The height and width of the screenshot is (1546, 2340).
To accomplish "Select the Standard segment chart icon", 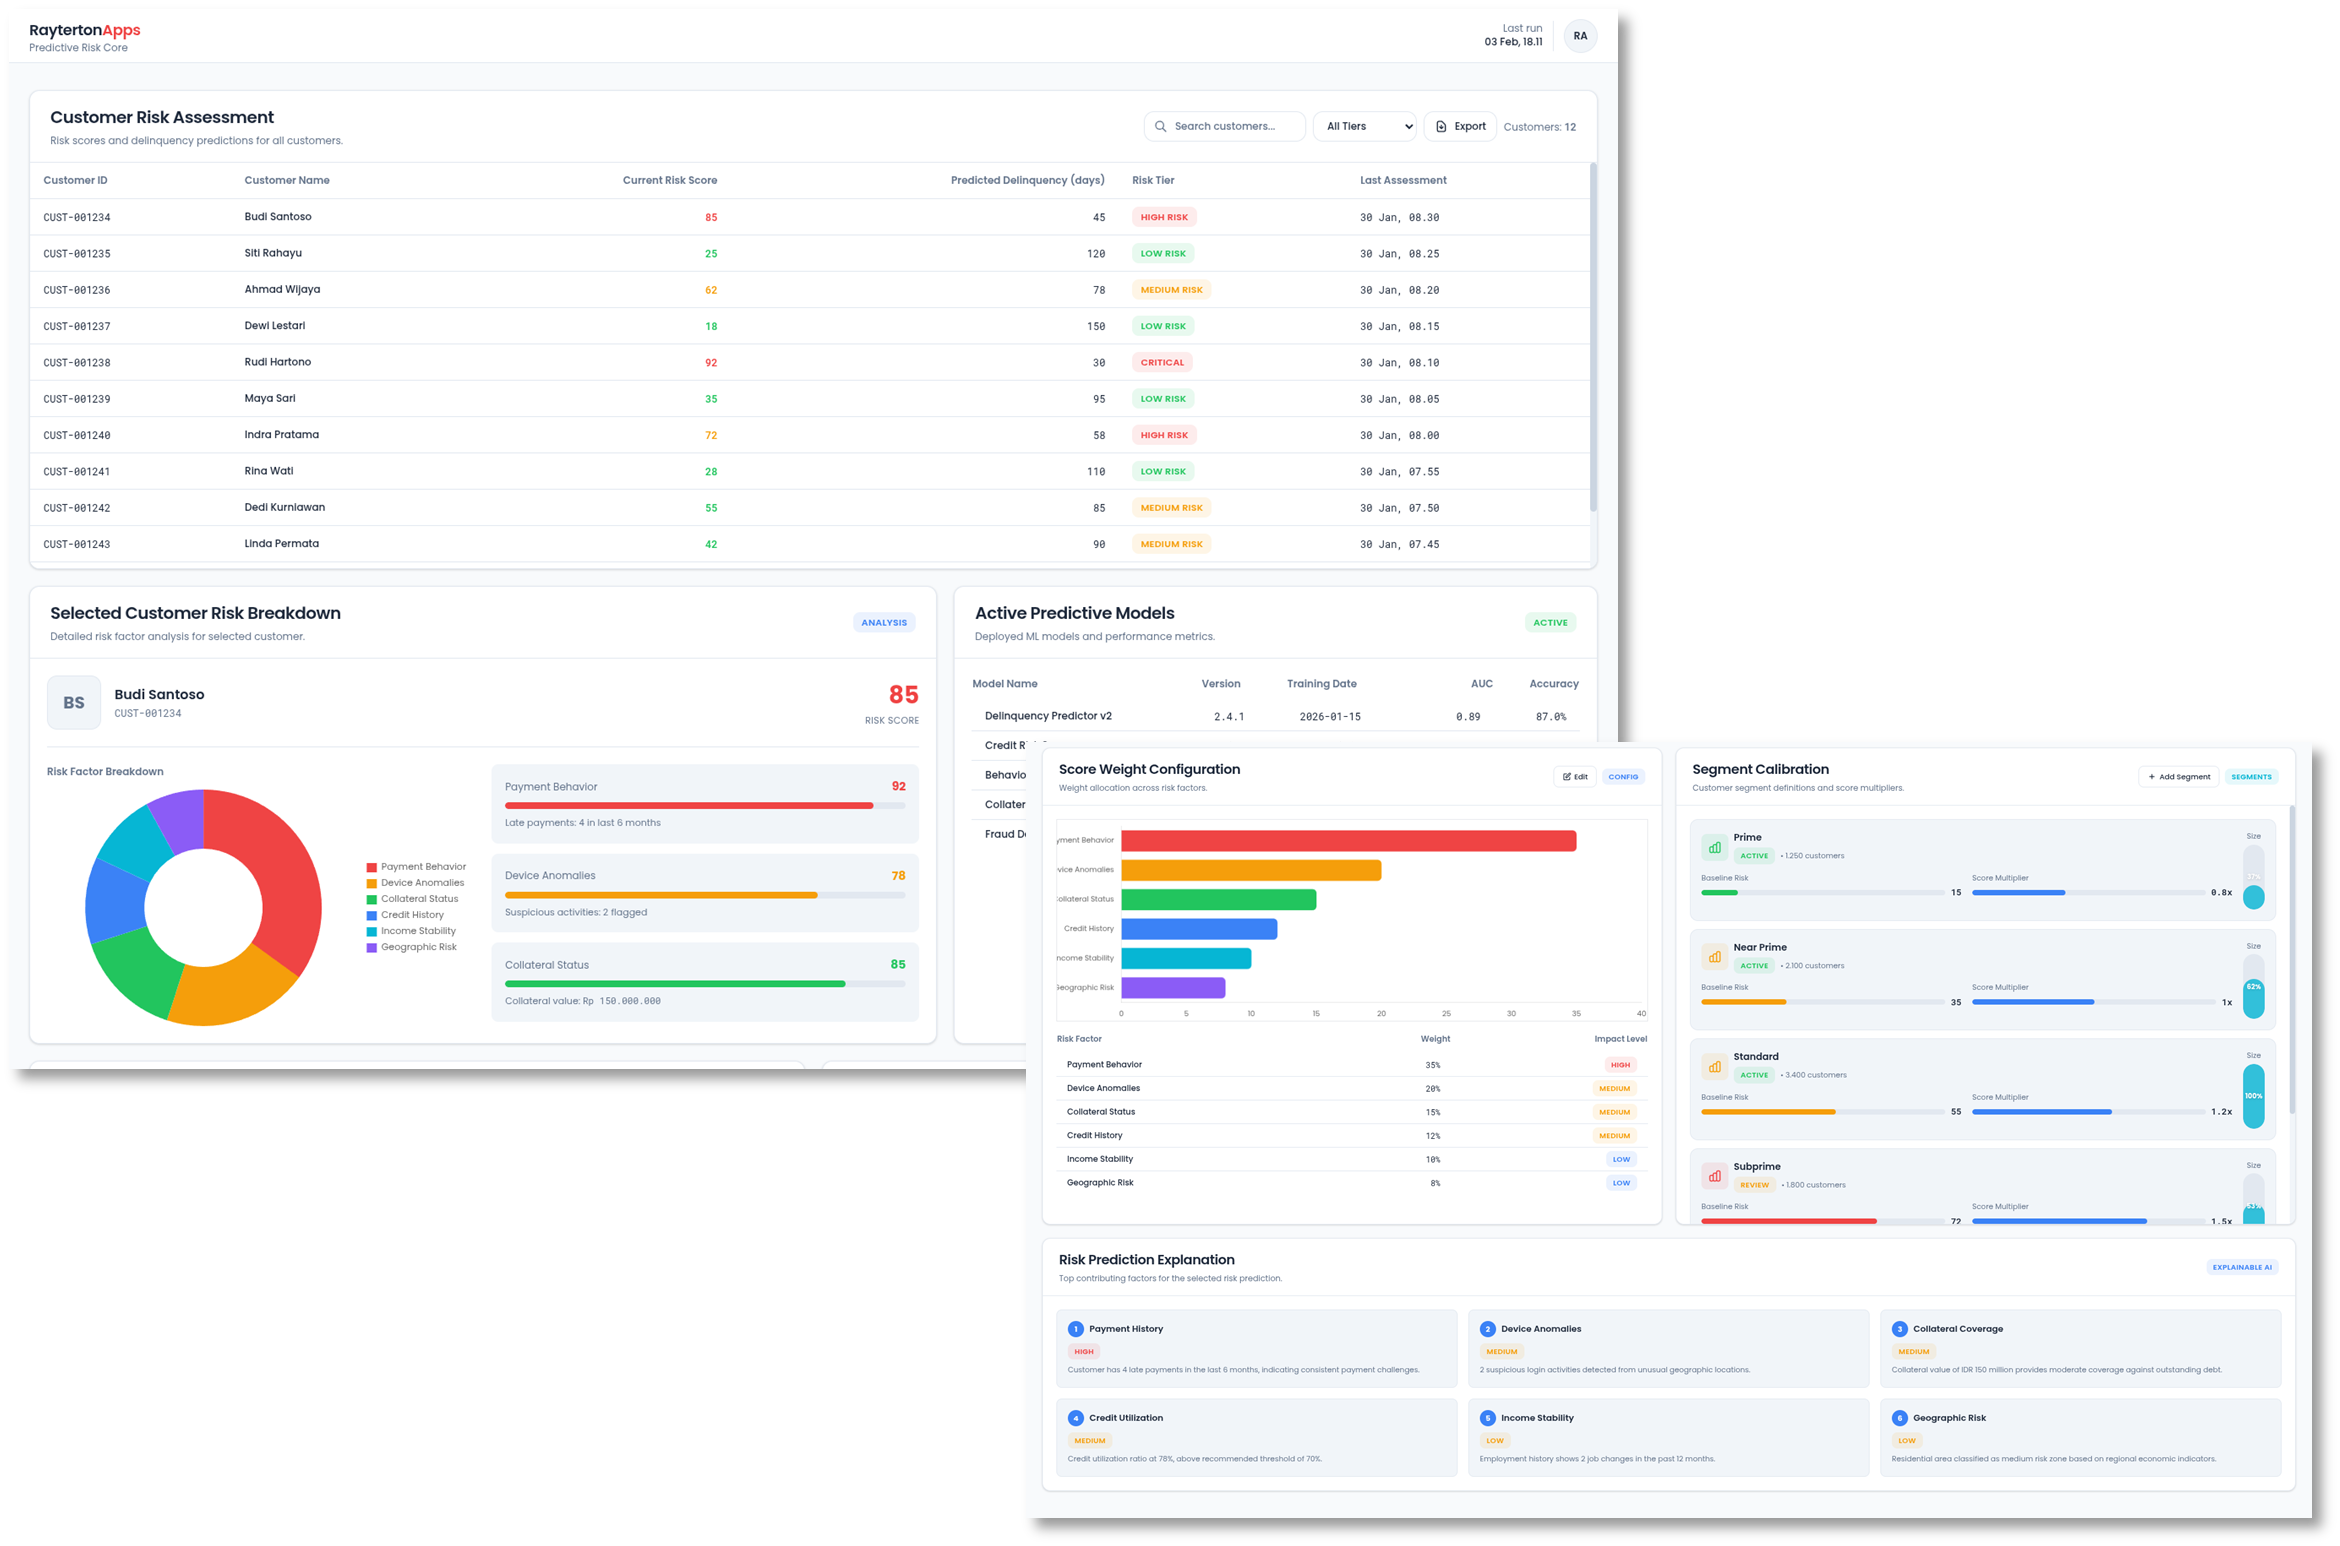I will (1714, 1066).
